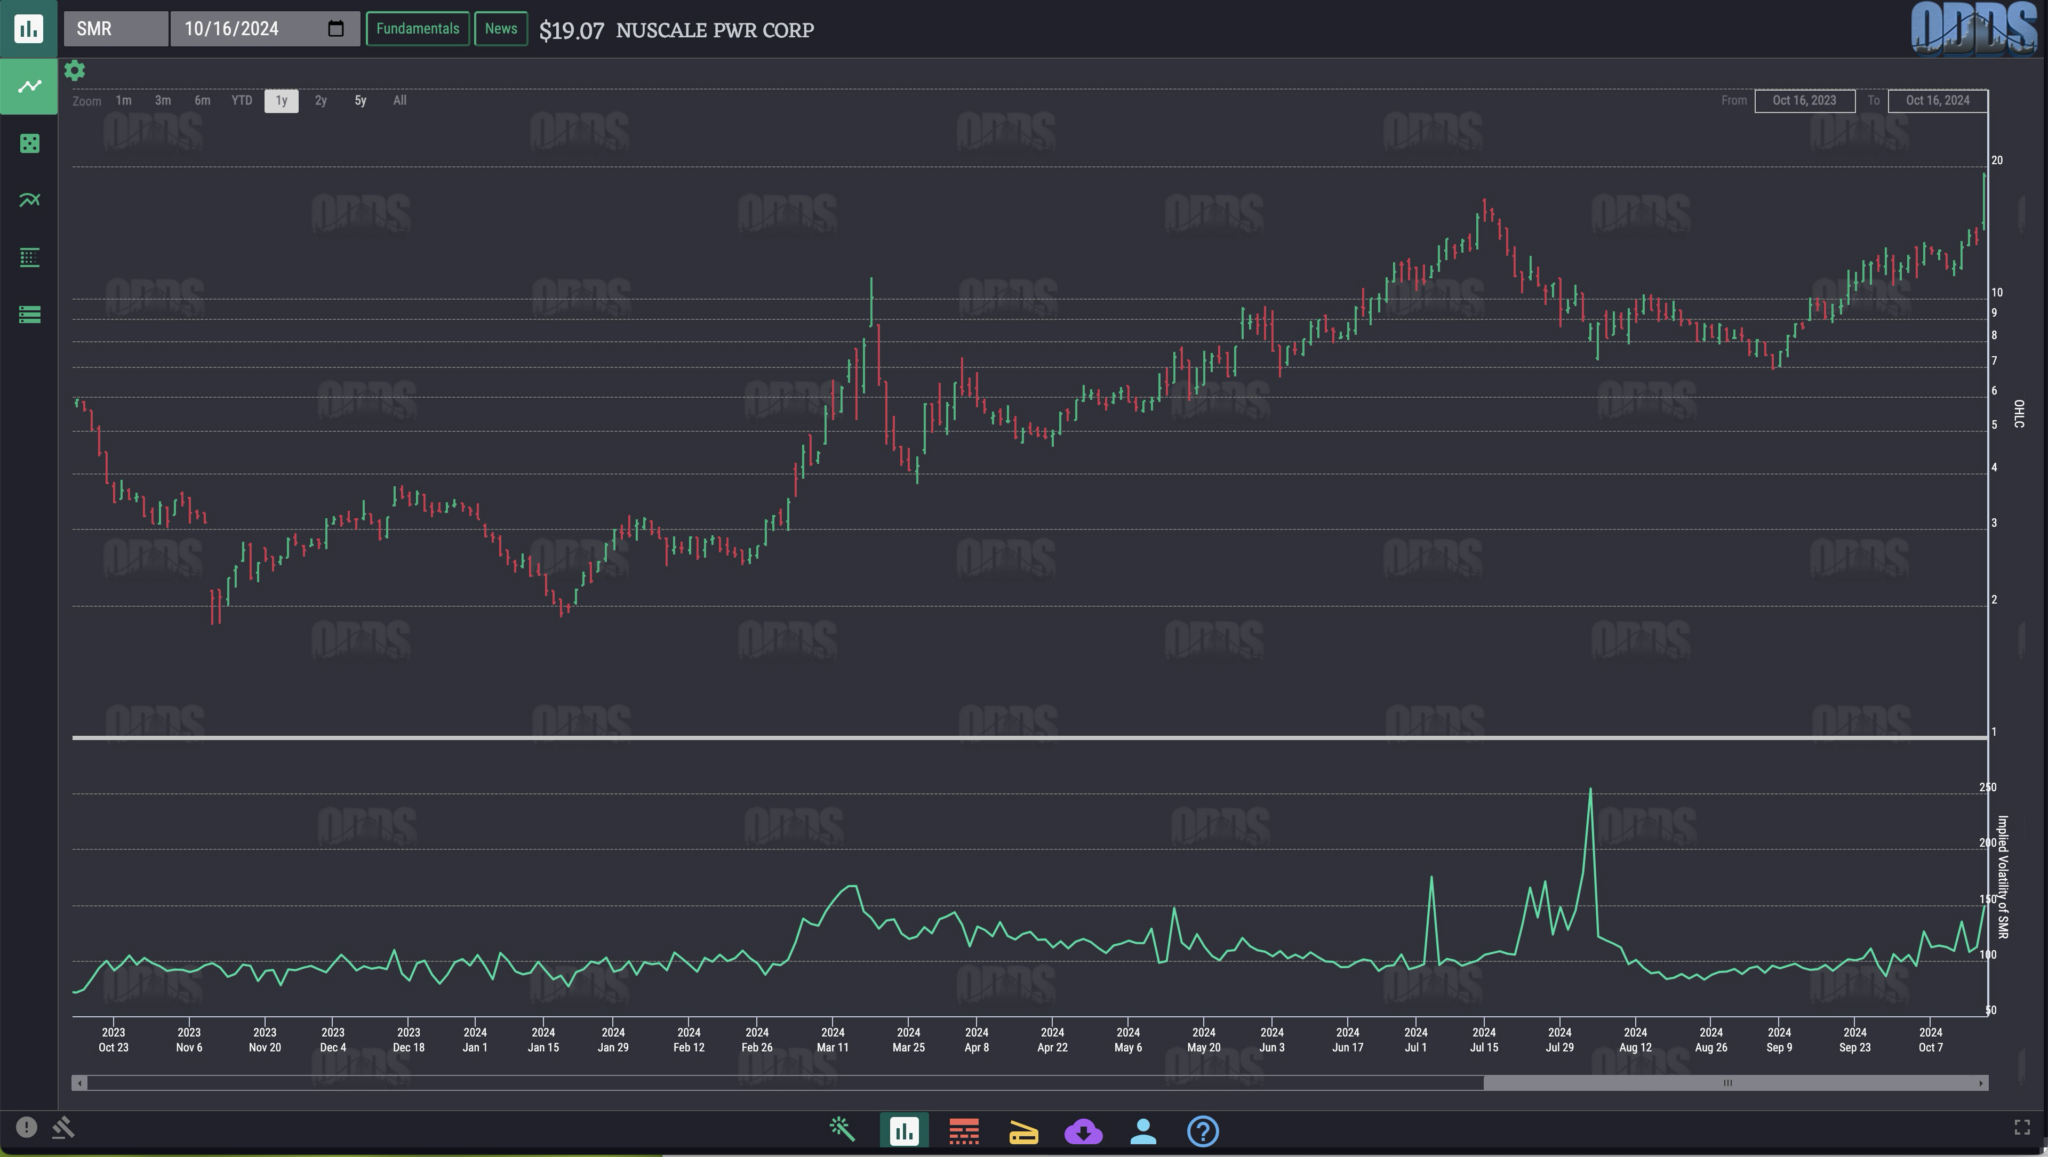Switch zoom to All time range
The image size is (2048, 1157).
399,101
